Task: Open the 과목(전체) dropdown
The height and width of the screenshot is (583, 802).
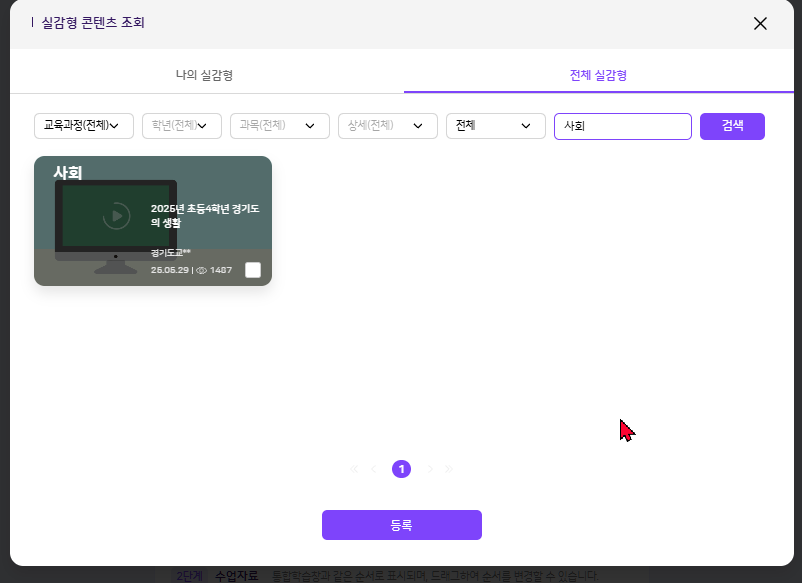Action: [279, 126]
